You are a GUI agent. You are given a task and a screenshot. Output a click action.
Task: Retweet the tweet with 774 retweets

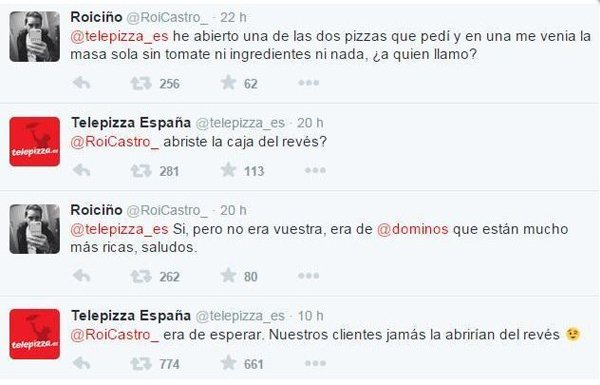click(x=141, y=363)
